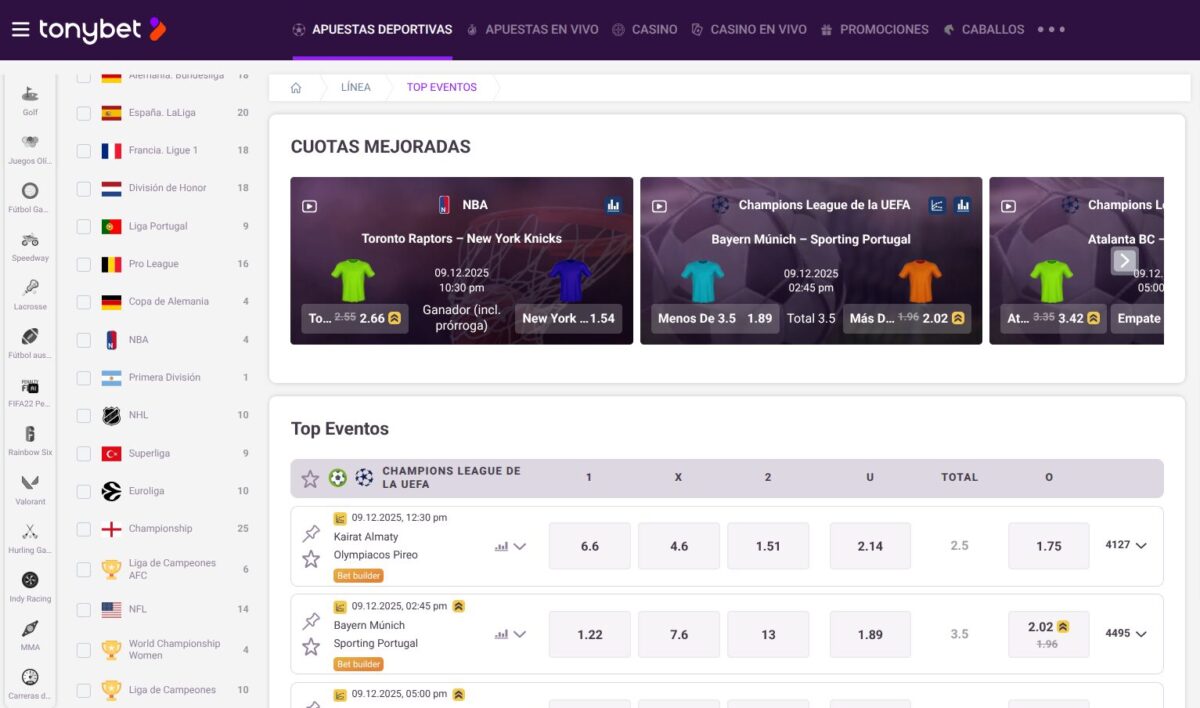Image resolution: width=1200 pixels, height=708 pixels.
Task: Open statistics bar icon on Bayern Múnich card
Action: [x=962, y=205]
